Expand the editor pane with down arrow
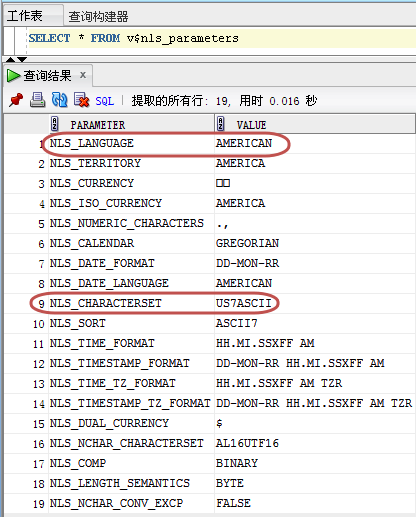This screenshot has width=416, height=517. point(22,59)
